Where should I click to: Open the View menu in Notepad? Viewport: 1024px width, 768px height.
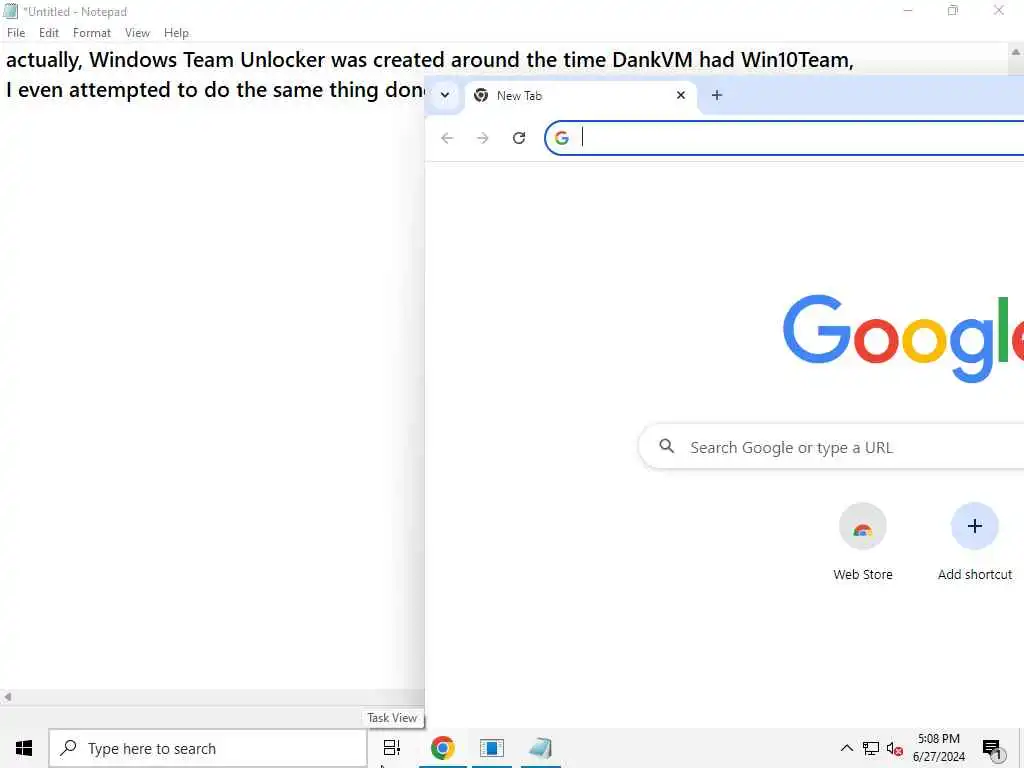click(x=137, y=33)
